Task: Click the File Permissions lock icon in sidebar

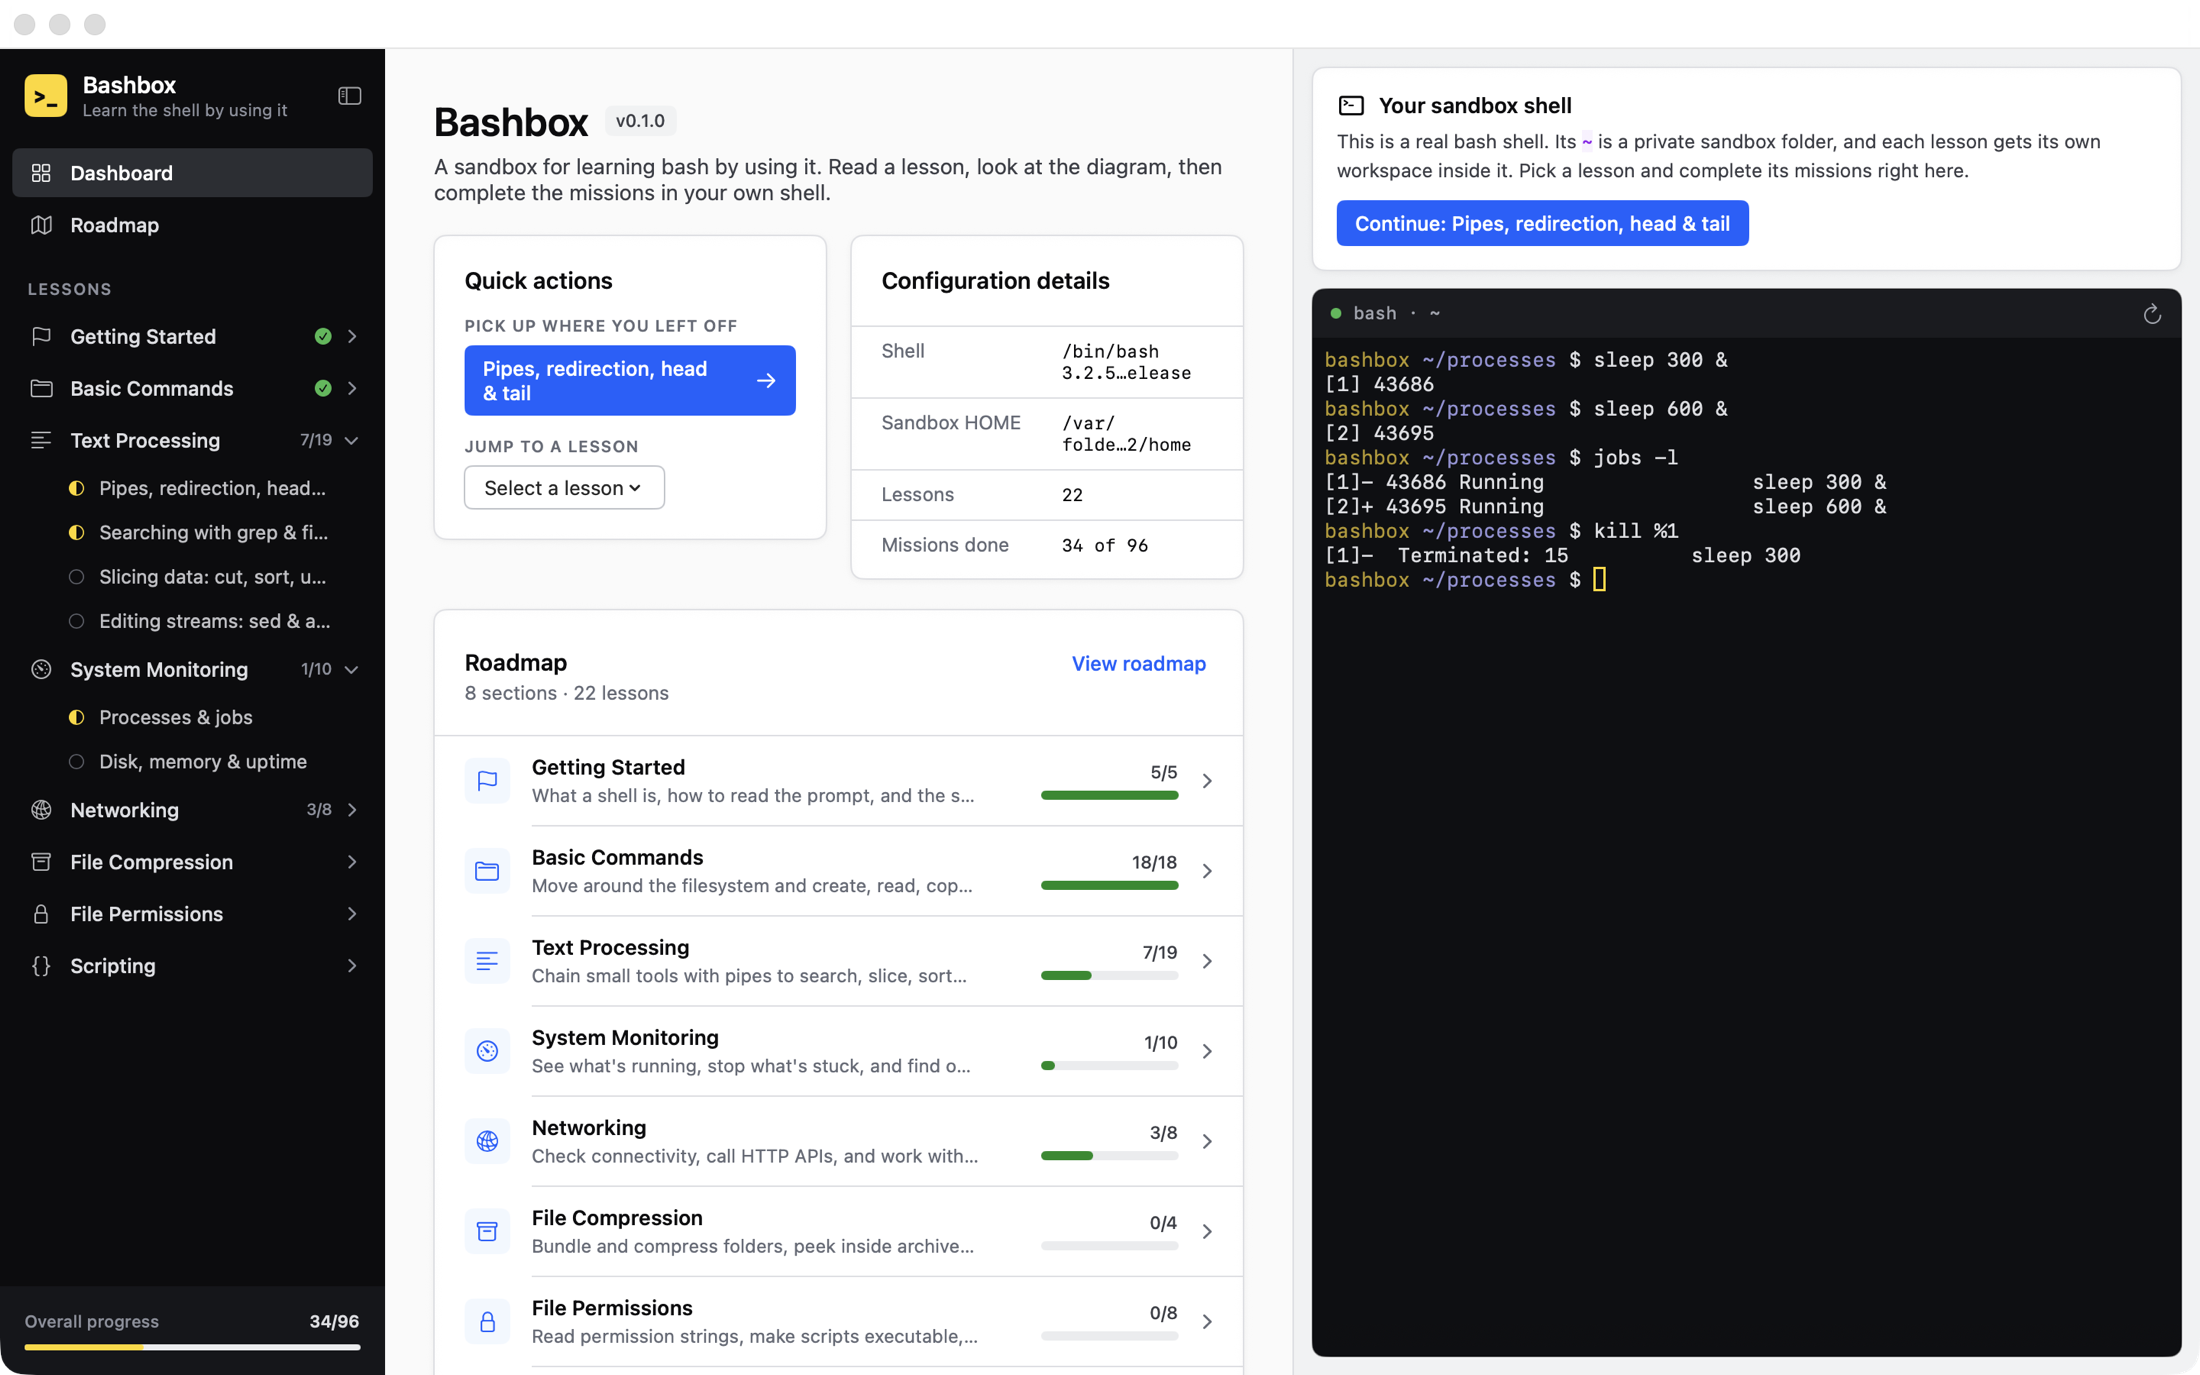Action: pos(41,914)
